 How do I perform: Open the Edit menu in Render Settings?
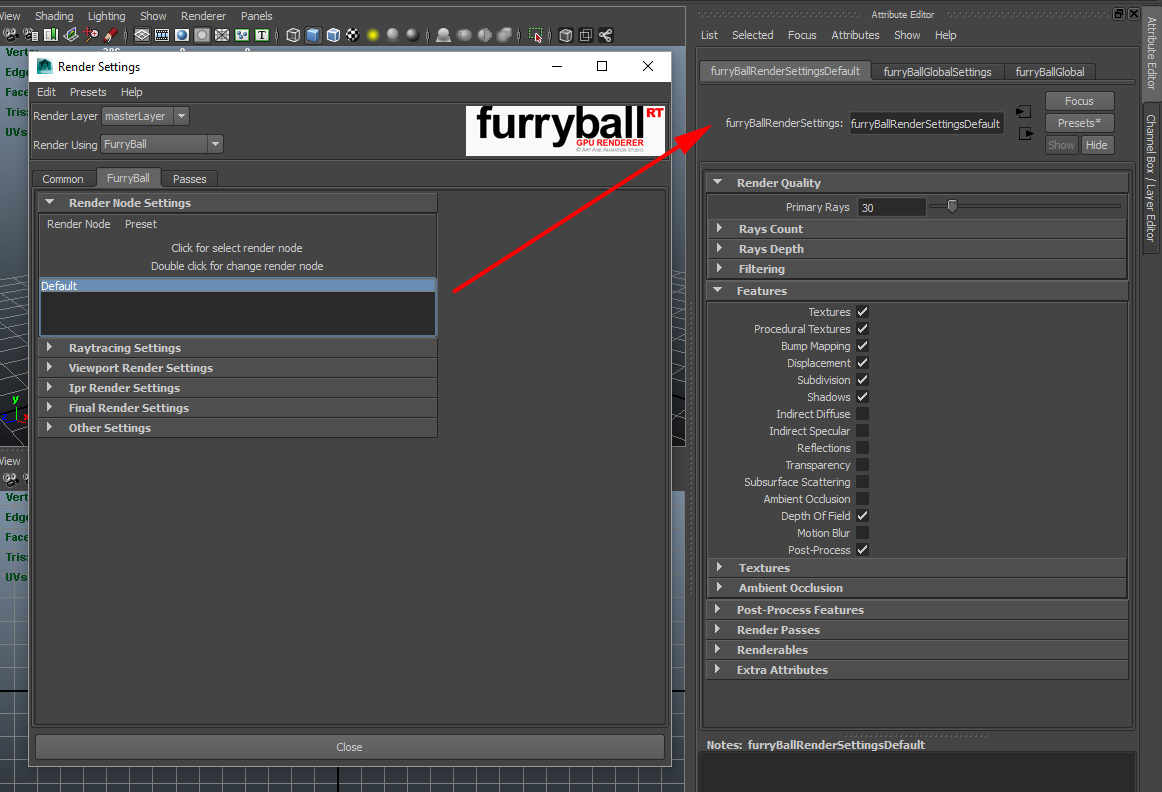[x=46, y=92]
